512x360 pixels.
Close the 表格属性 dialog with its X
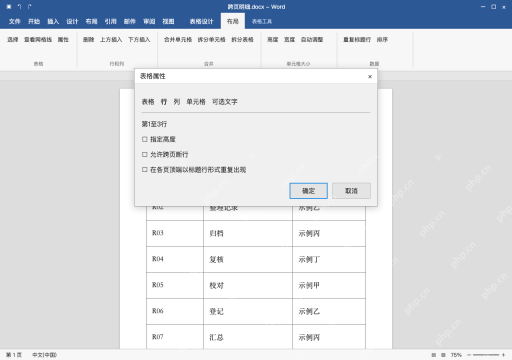tap(370, 77)
